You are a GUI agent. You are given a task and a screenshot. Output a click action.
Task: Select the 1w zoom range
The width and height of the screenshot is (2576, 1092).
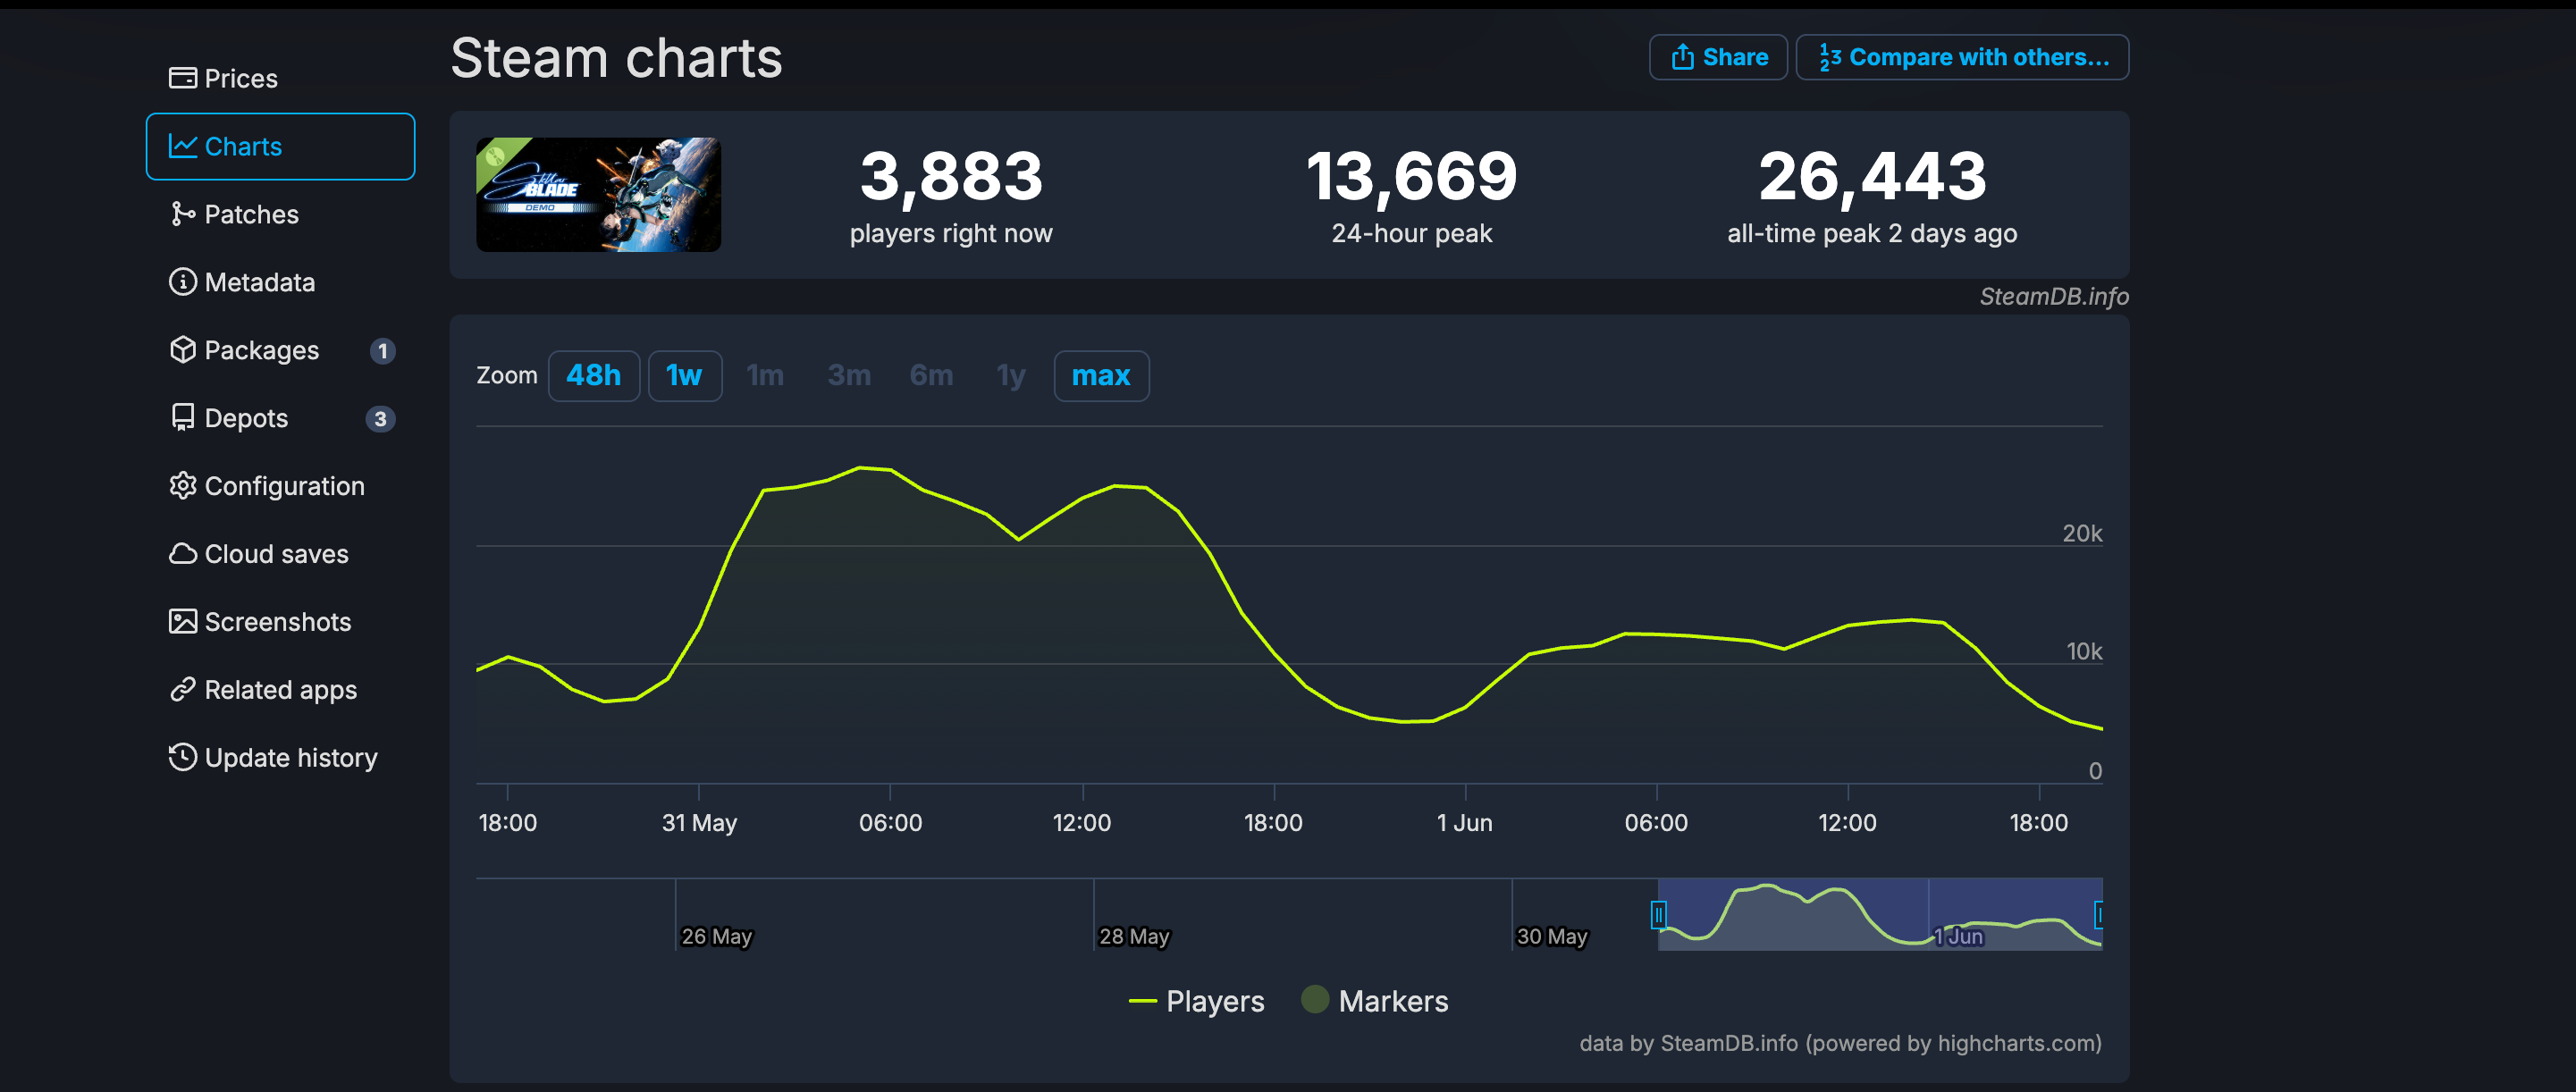point(685,376)
